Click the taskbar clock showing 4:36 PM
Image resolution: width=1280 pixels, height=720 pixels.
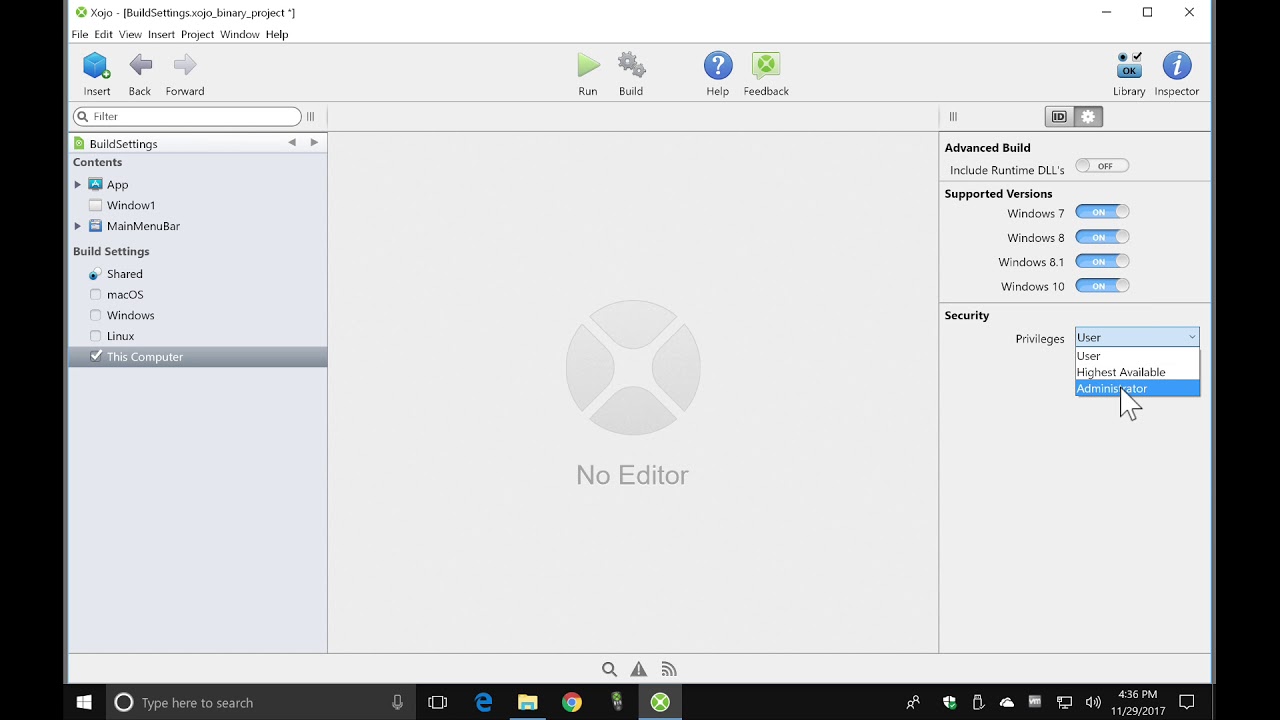1138,702
